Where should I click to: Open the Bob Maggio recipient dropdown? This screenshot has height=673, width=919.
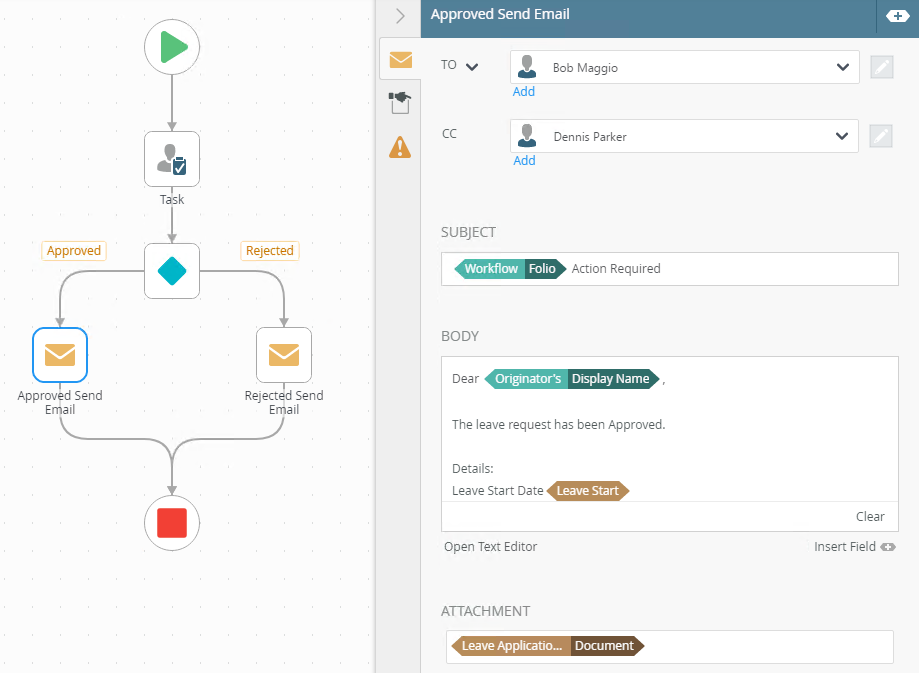(841, 68)
